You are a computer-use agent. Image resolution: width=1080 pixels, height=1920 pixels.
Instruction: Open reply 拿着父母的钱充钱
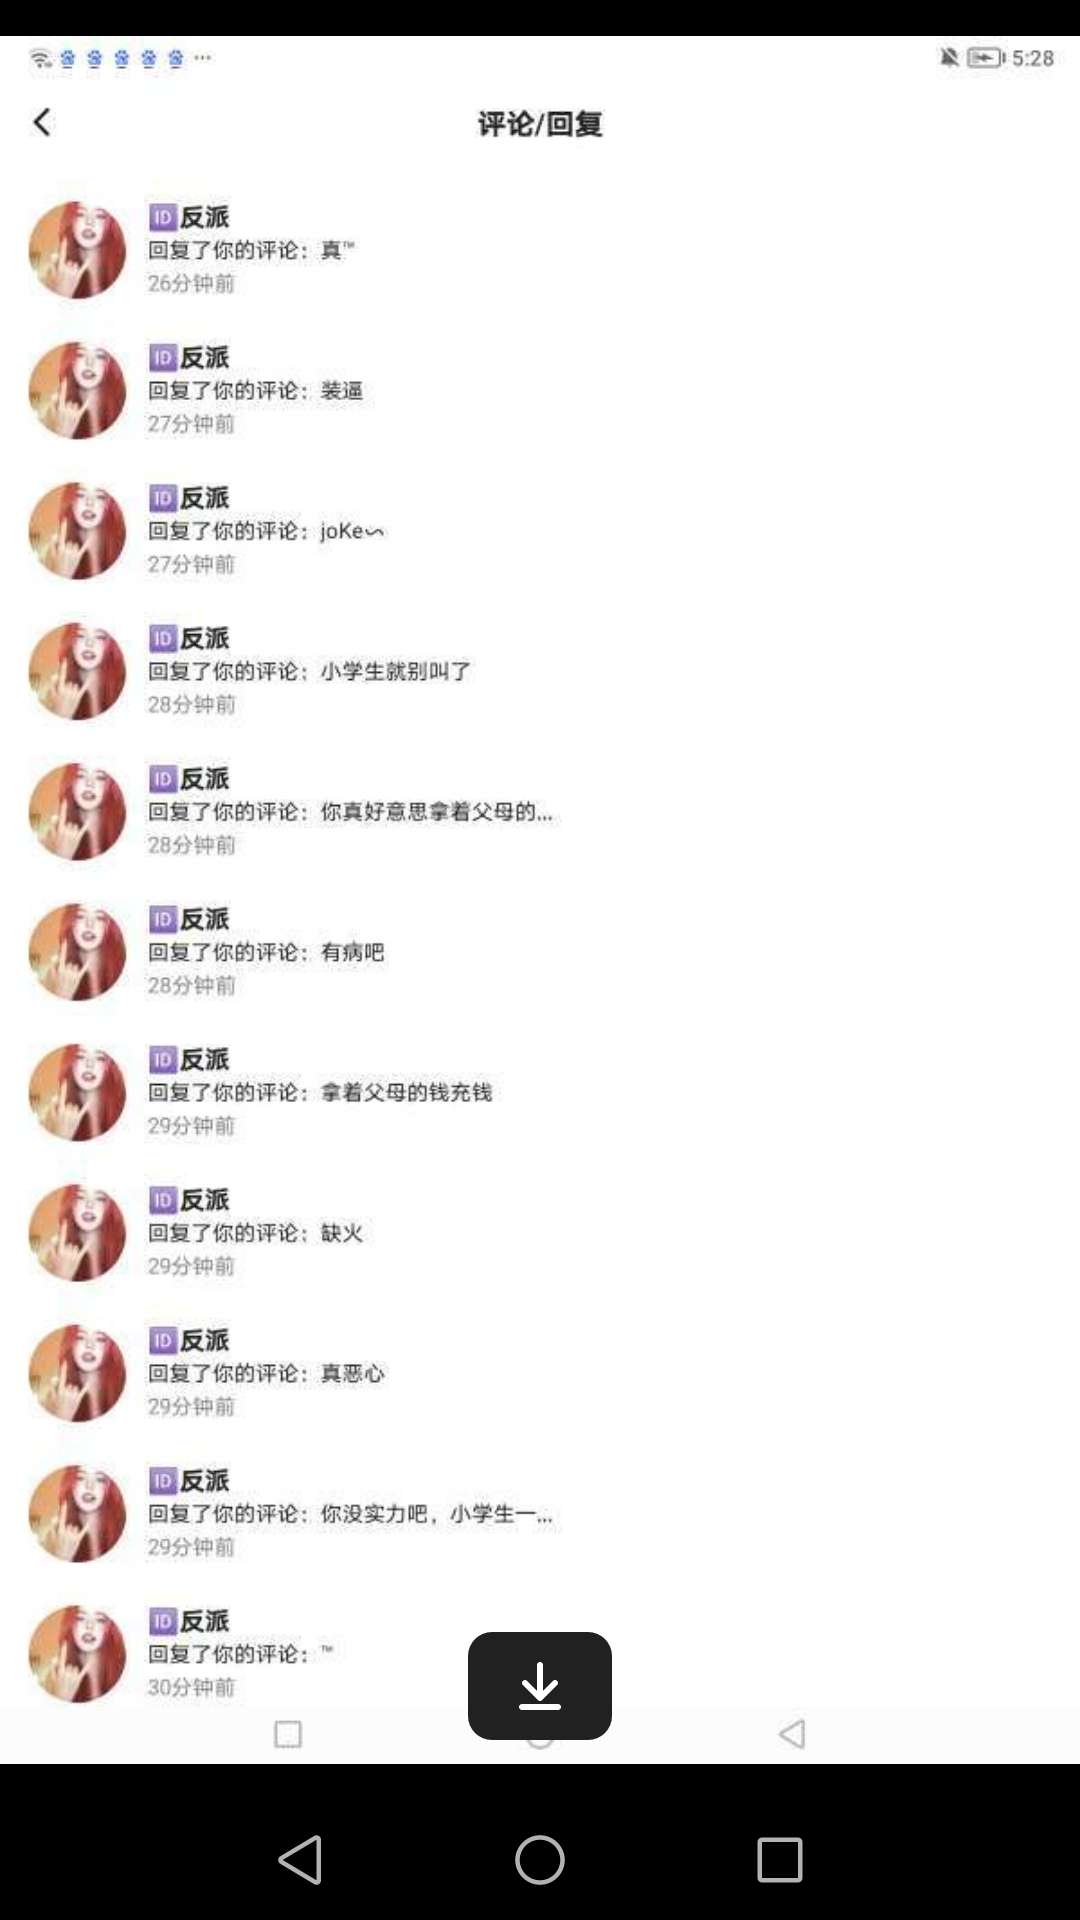click(x=540, y=1092)
